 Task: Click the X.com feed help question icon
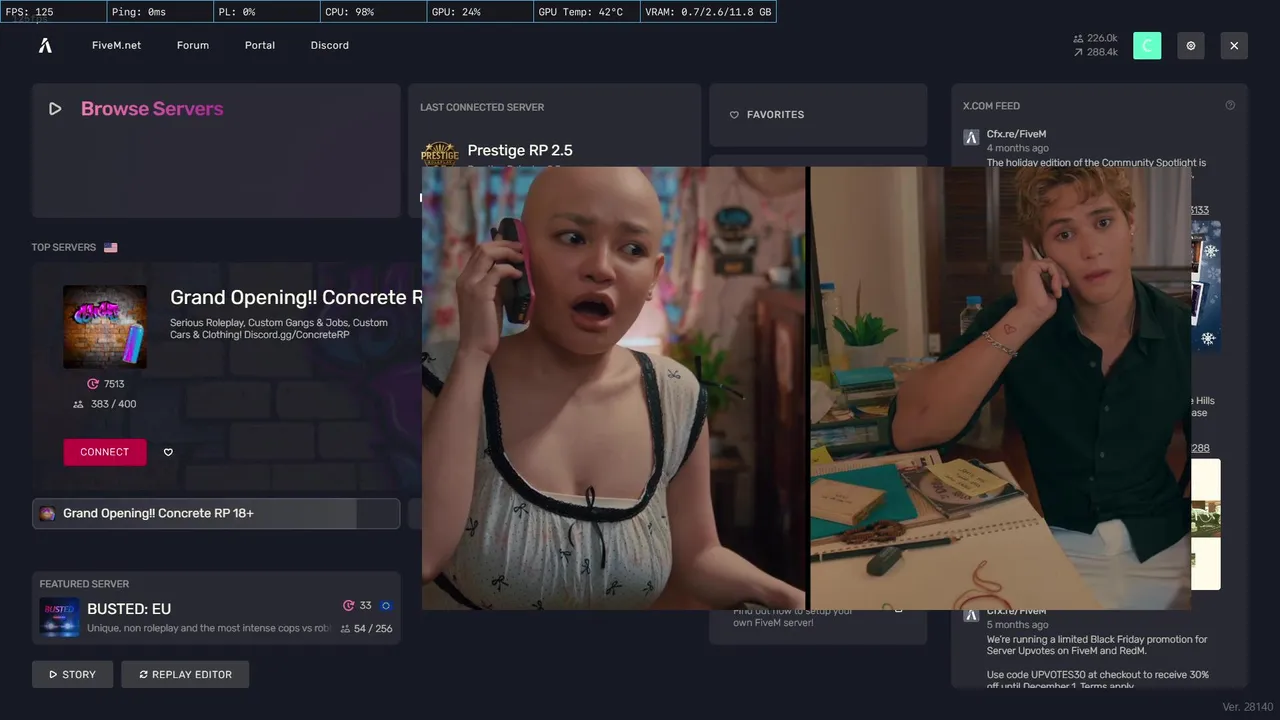point(1230,105)
